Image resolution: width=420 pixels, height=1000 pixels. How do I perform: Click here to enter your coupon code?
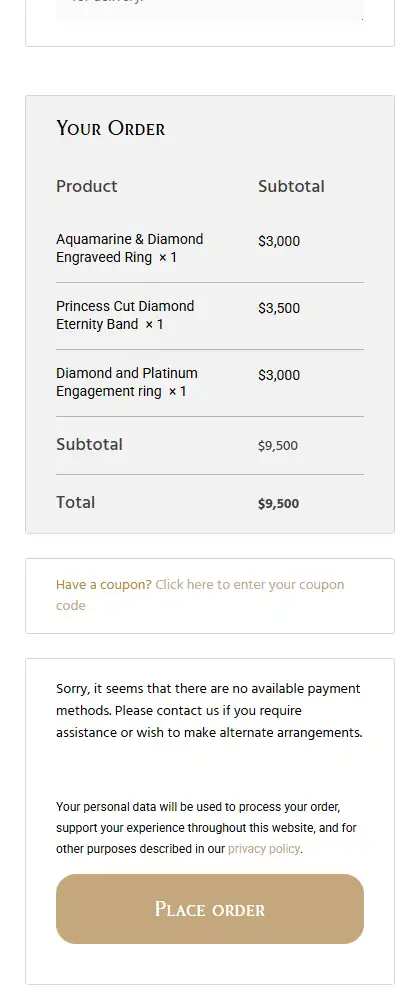coord(200,595)
